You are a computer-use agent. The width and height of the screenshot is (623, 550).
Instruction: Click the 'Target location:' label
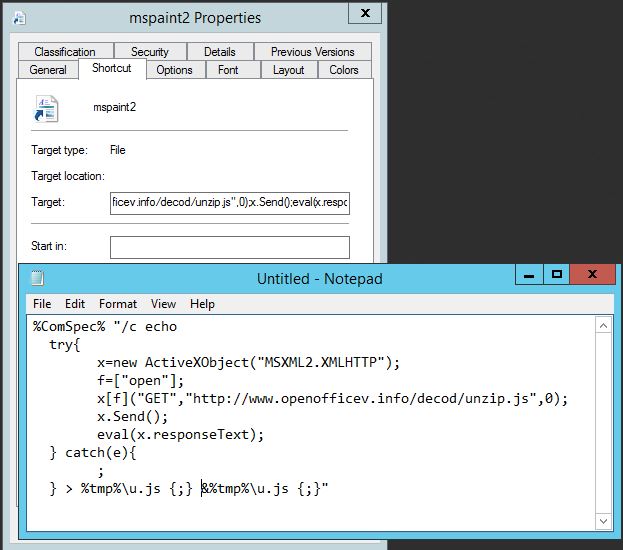(x=68, y=176)
